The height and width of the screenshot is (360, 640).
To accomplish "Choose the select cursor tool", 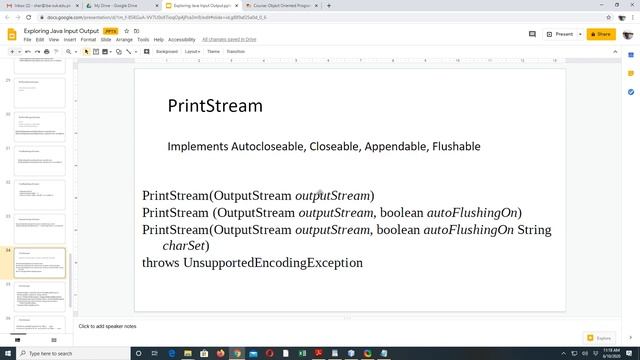I will coord(86,52).
